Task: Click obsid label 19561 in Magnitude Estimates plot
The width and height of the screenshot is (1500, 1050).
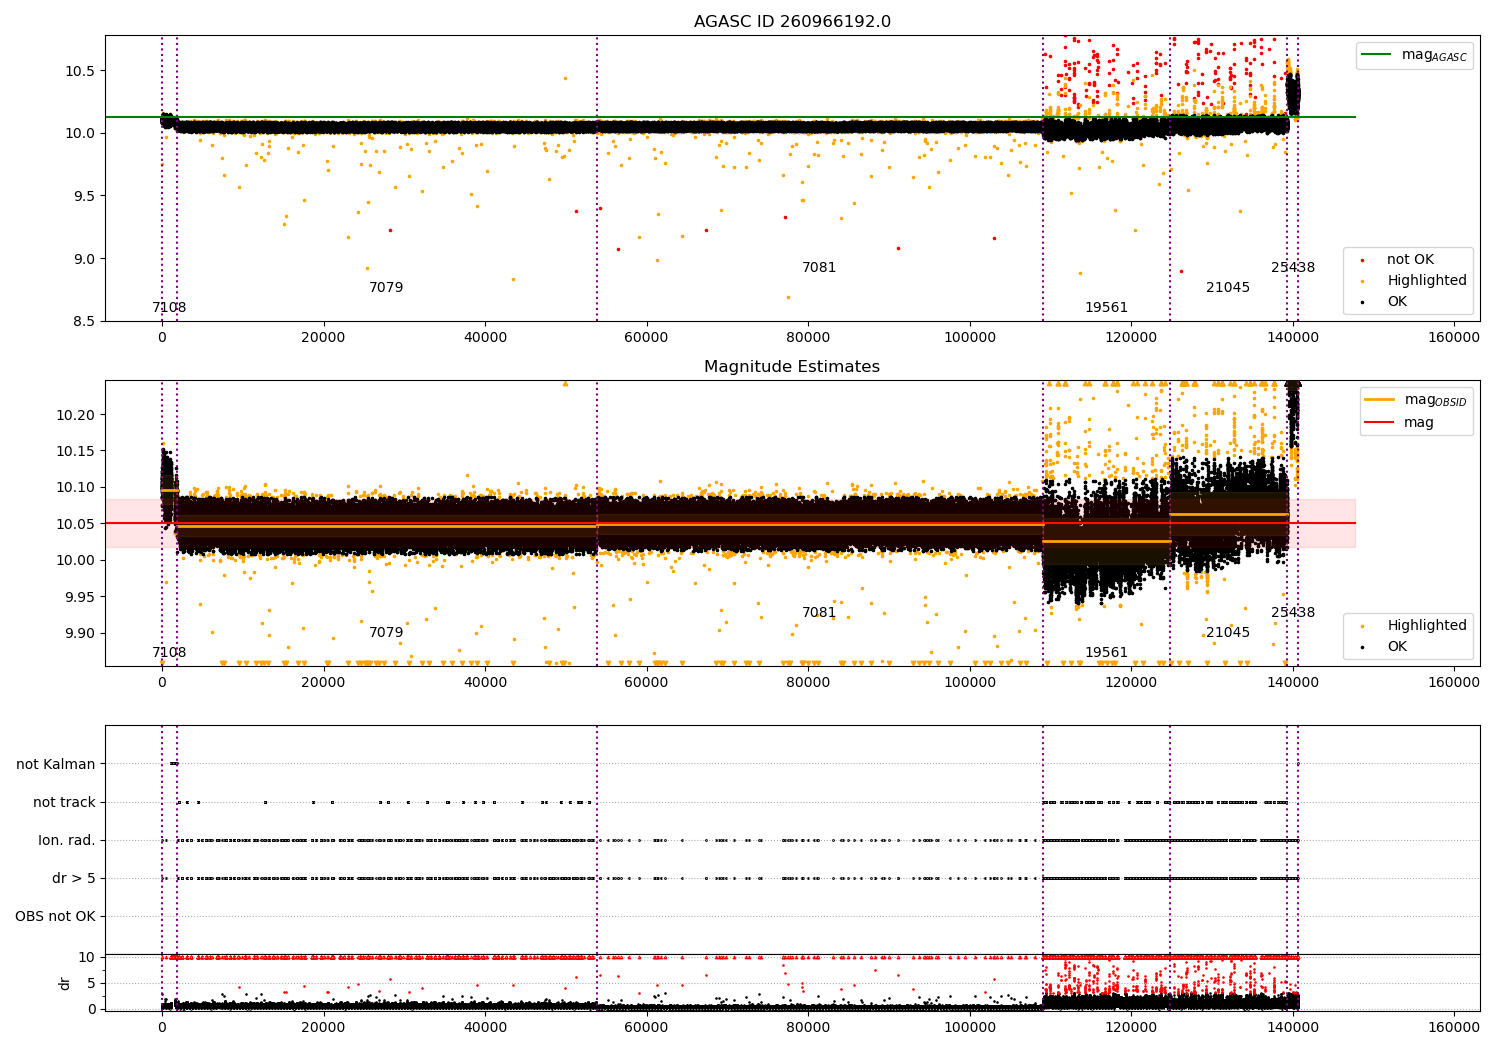Action: point(1106,653)
